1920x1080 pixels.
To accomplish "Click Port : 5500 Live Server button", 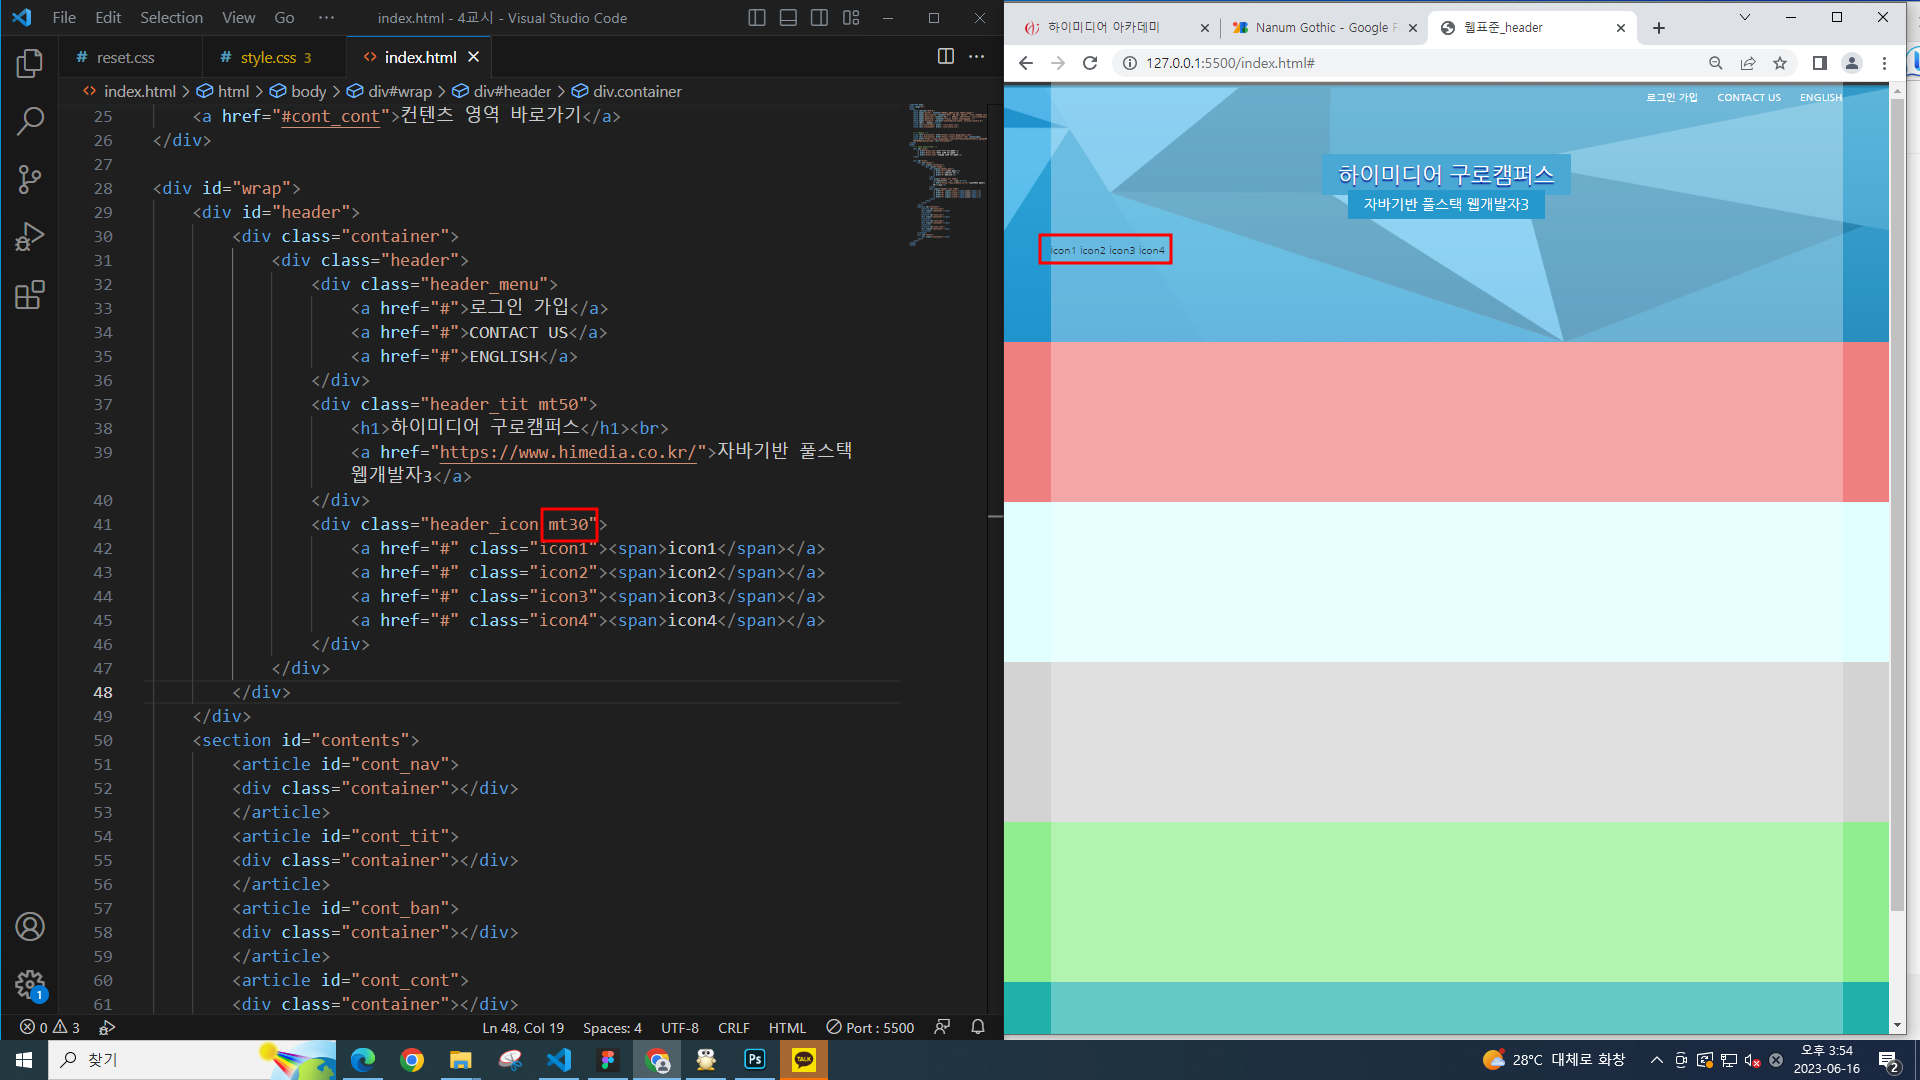I will click(x=870, y=1028).
